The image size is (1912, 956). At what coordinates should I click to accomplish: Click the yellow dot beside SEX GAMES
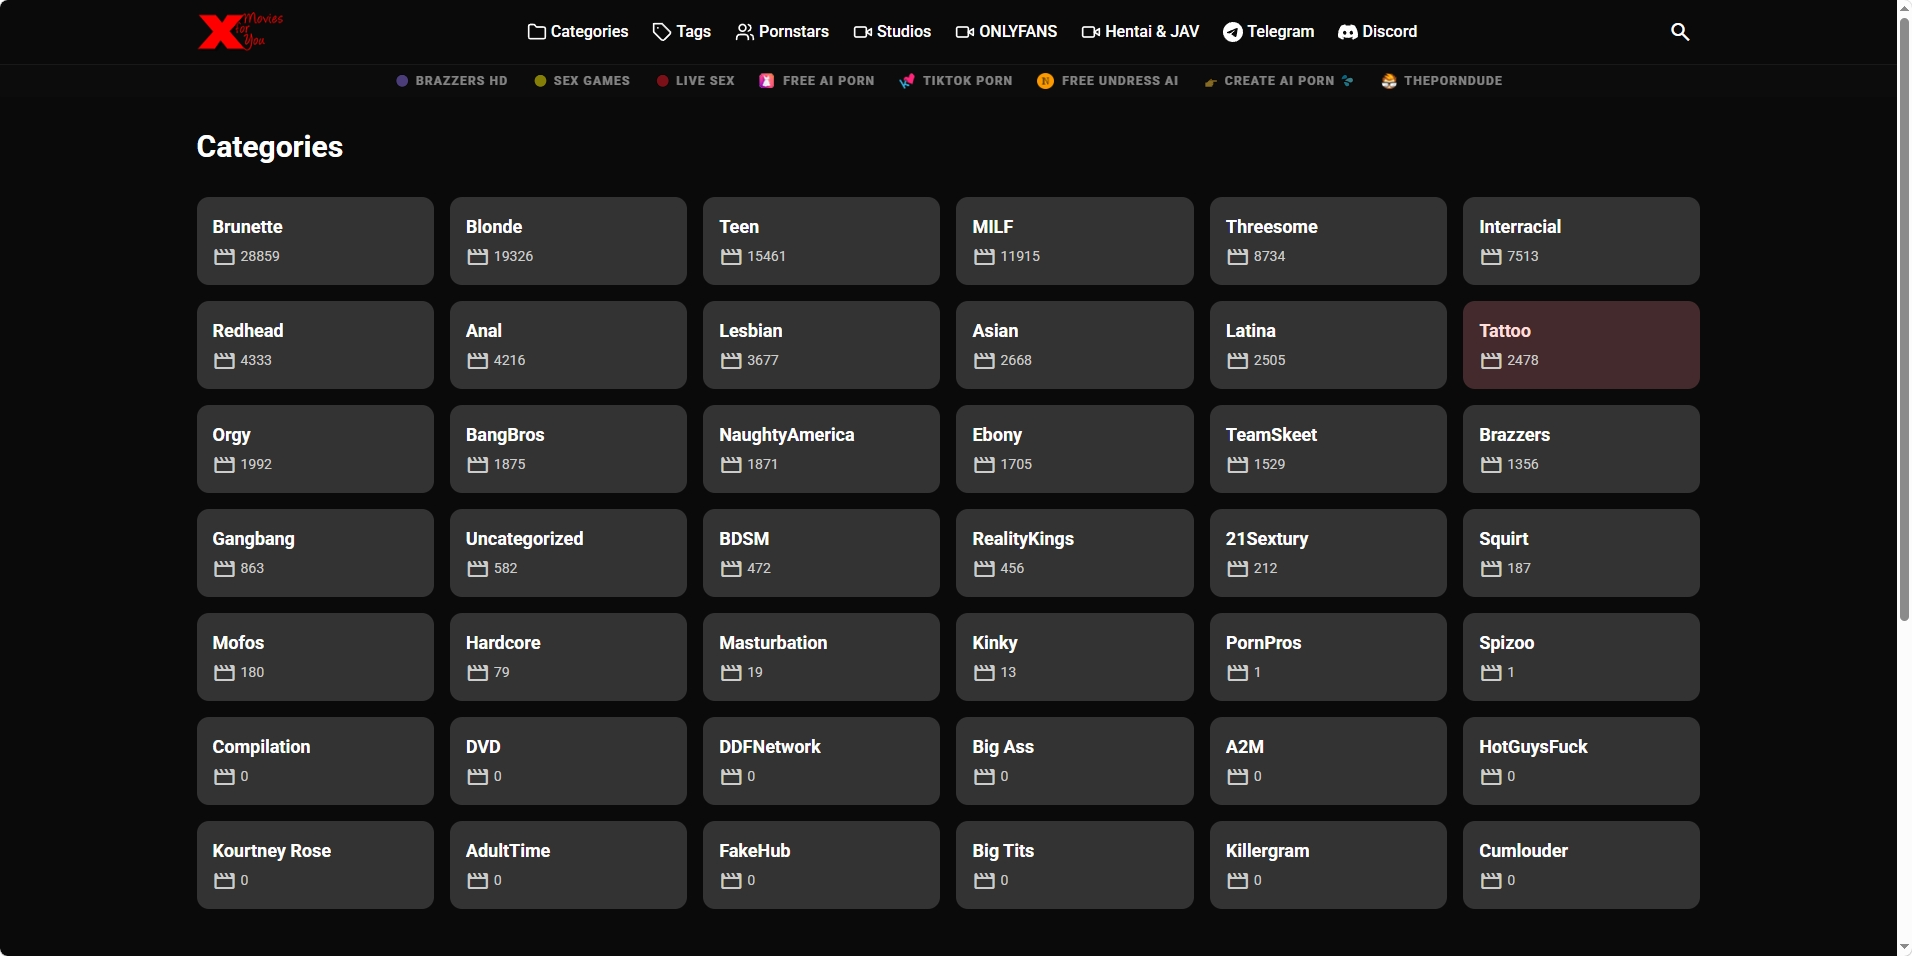tap(540, 81)
